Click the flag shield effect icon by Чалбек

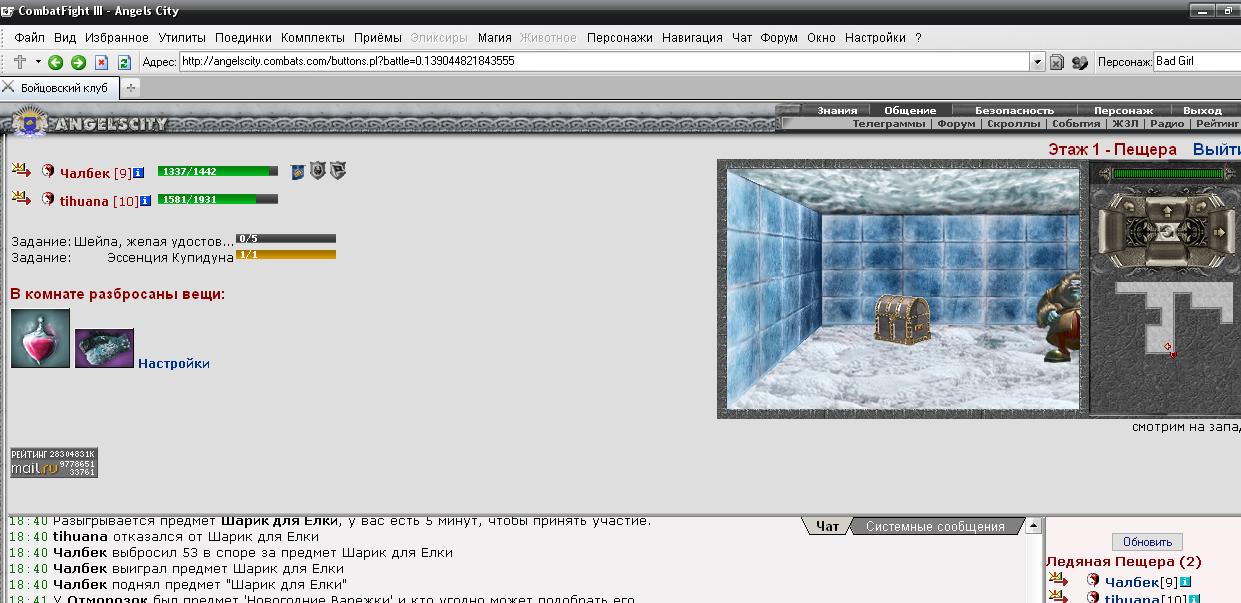point(338,171)
